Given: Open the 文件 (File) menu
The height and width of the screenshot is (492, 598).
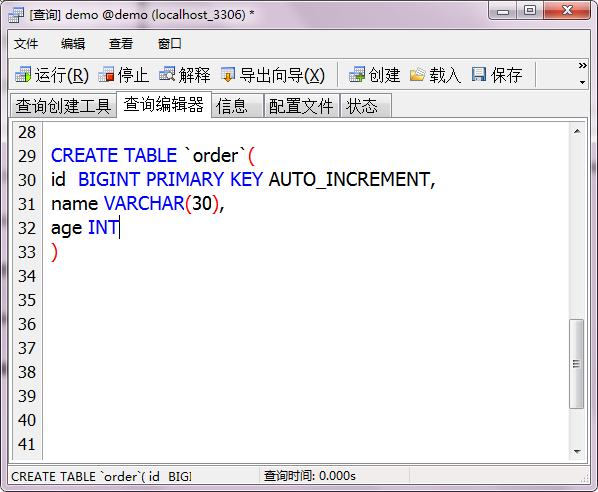Looking at the screenshot, I should (26, 44).
